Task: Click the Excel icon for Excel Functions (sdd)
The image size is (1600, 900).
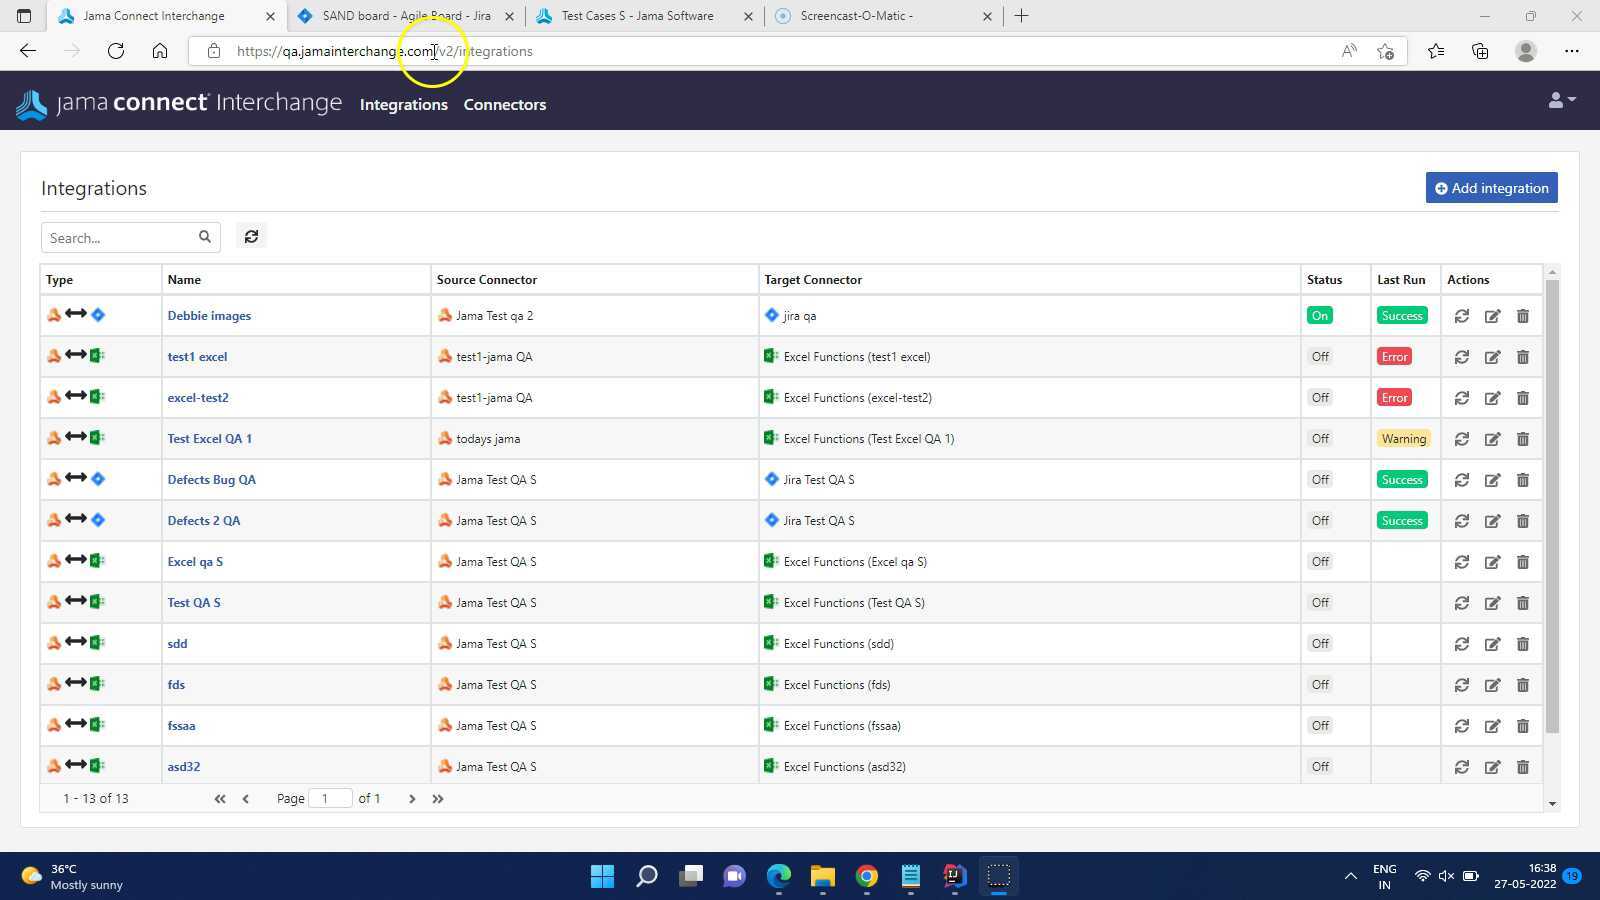Action: click(x=771, y=643)
